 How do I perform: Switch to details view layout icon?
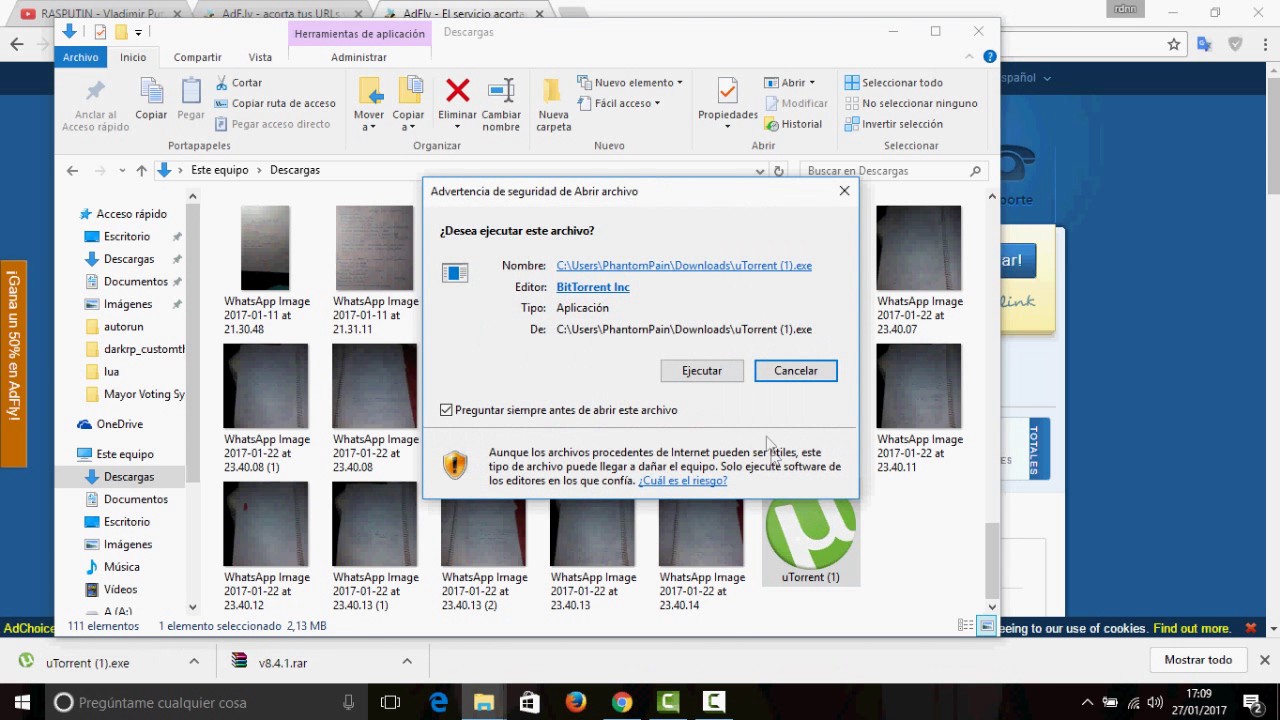965,626
